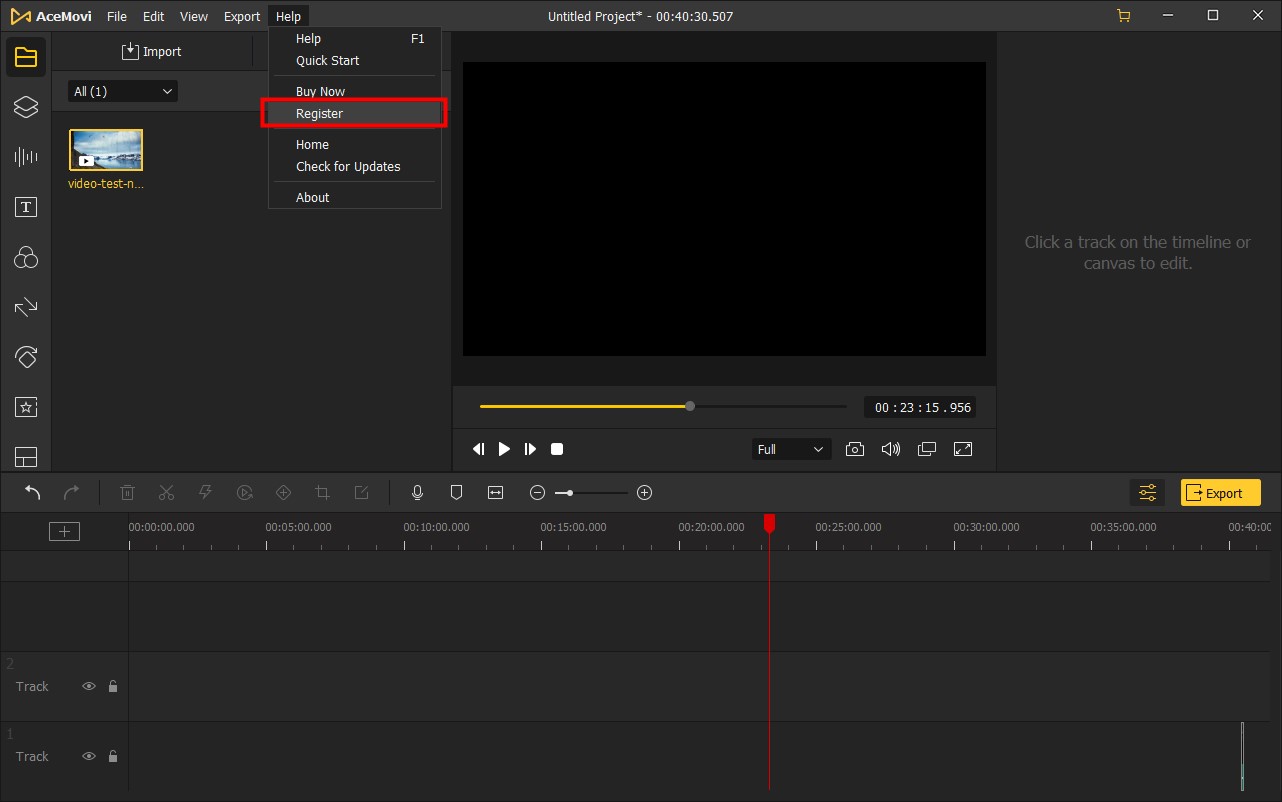This screenshot has height=802, width=1282.
Task: Click the yellow Export button
Action: pos(1220,493)
